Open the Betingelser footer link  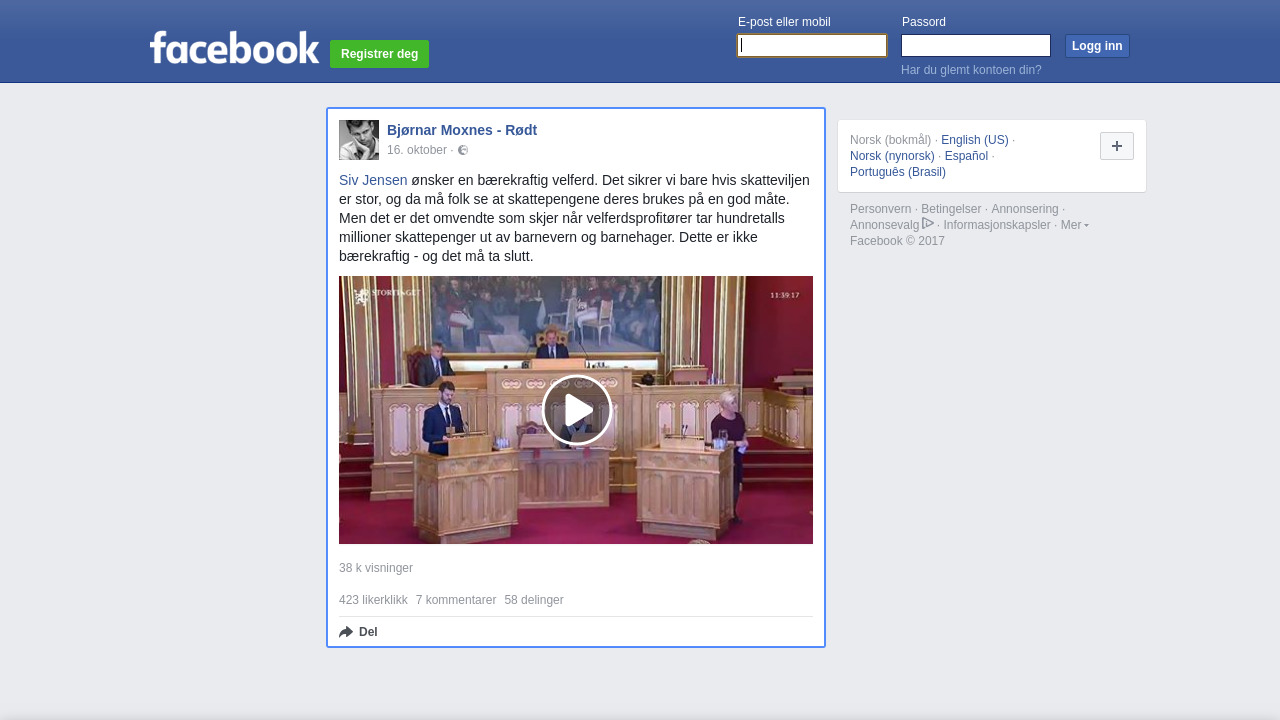[x=951, y=209]
